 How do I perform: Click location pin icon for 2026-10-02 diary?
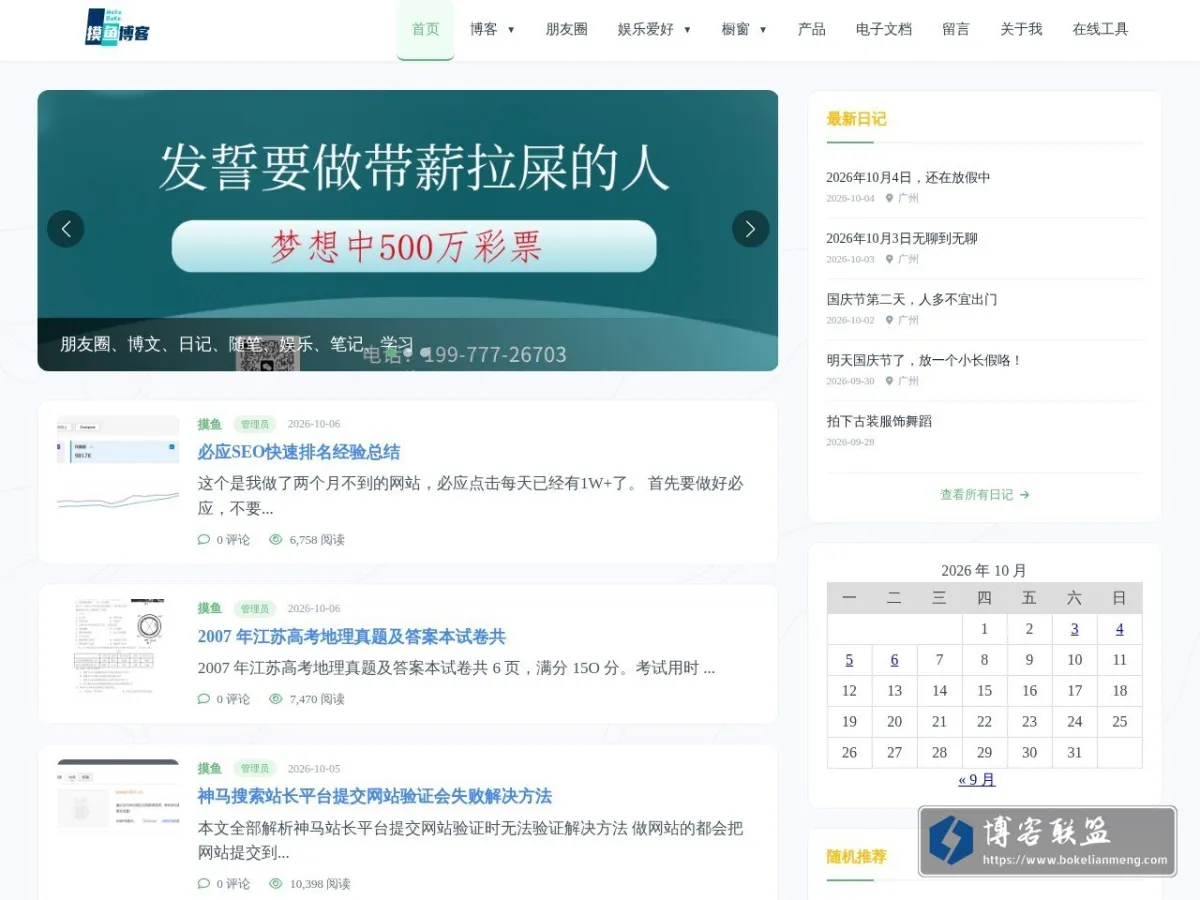coord(889,321)
